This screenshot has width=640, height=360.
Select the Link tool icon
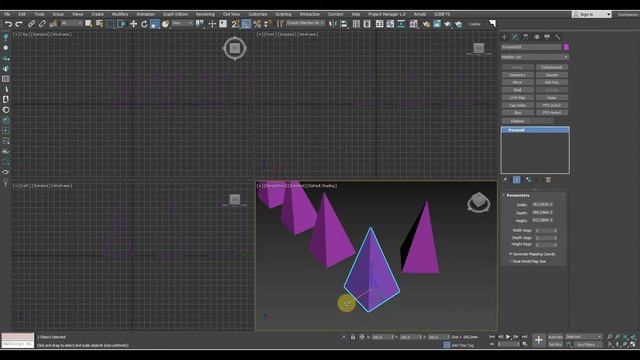pyautogui.click(x=31, y=24)
